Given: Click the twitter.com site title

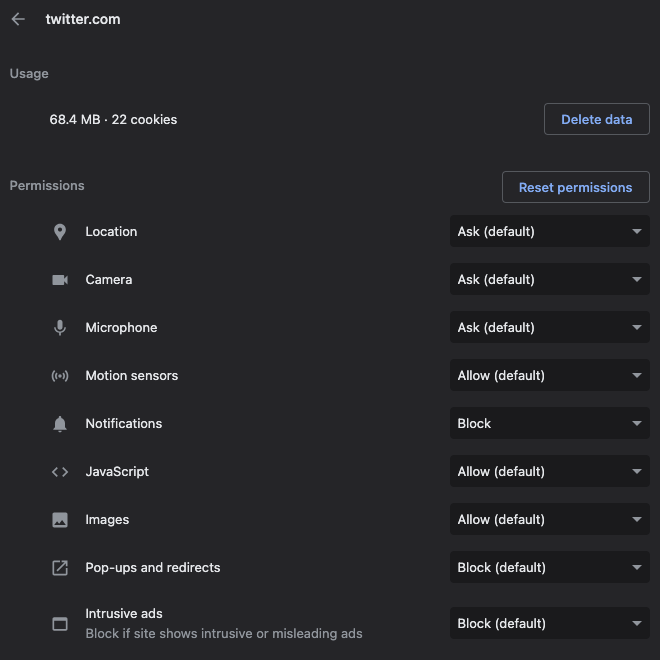Looking at the screenshot, I should point(83,19).
